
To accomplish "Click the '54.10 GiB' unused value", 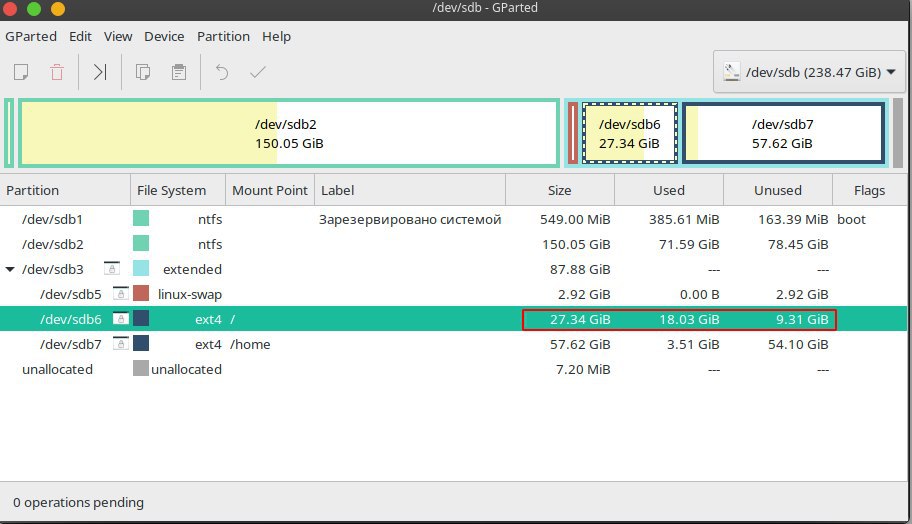I will click(798, 344).
